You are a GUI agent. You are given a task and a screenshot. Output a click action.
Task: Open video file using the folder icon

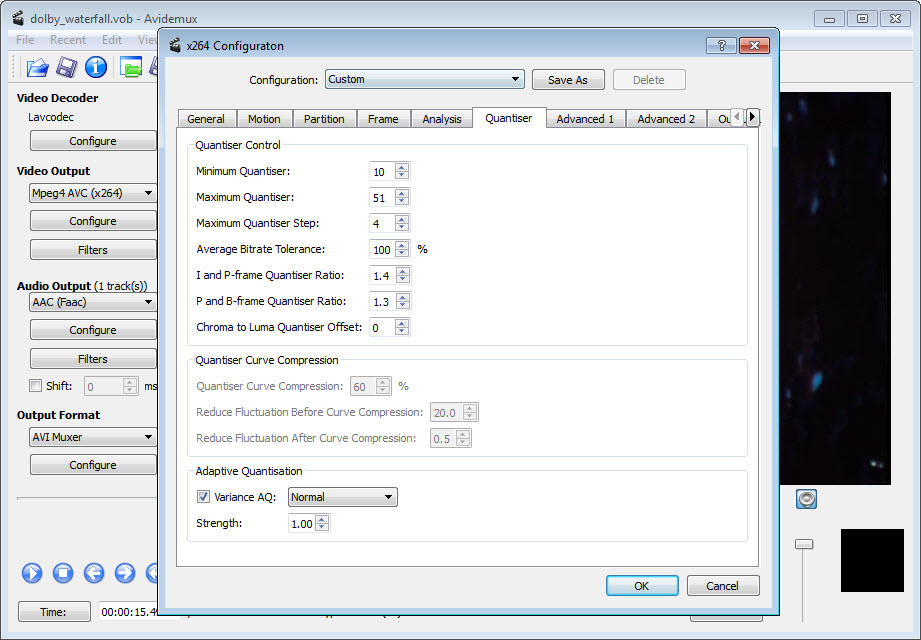tap(36, 67)
